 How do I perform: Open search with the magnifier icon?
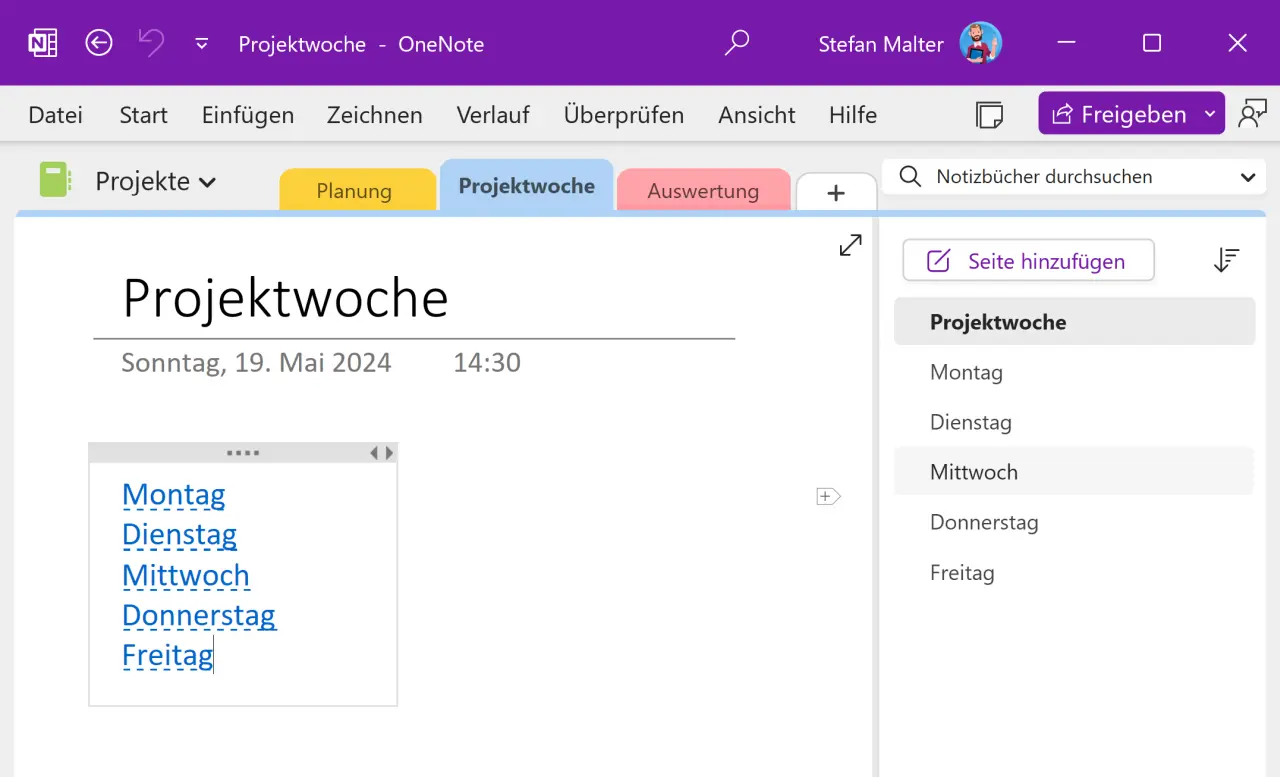[737, 43]
